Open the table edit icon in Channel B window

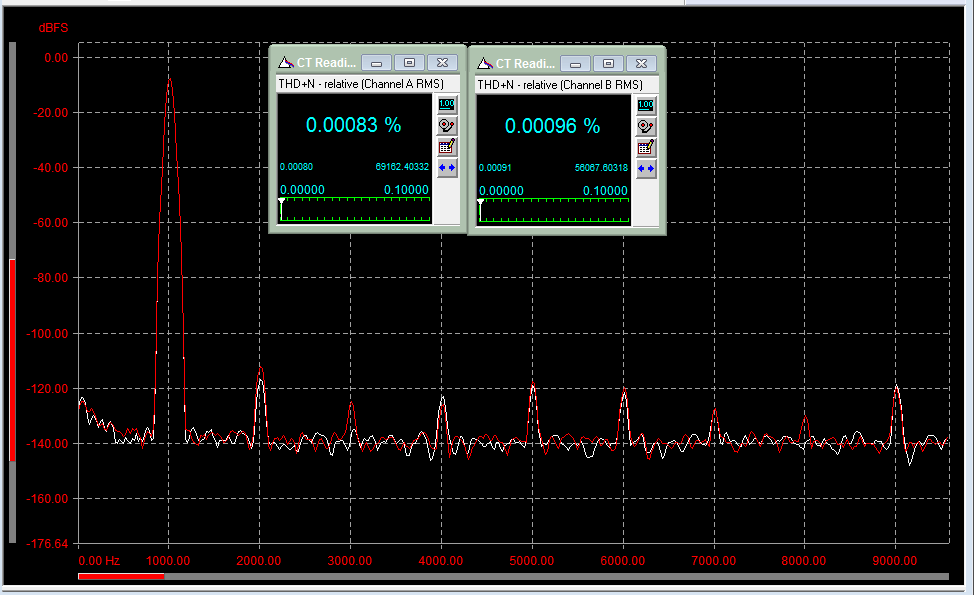point(646,148)
